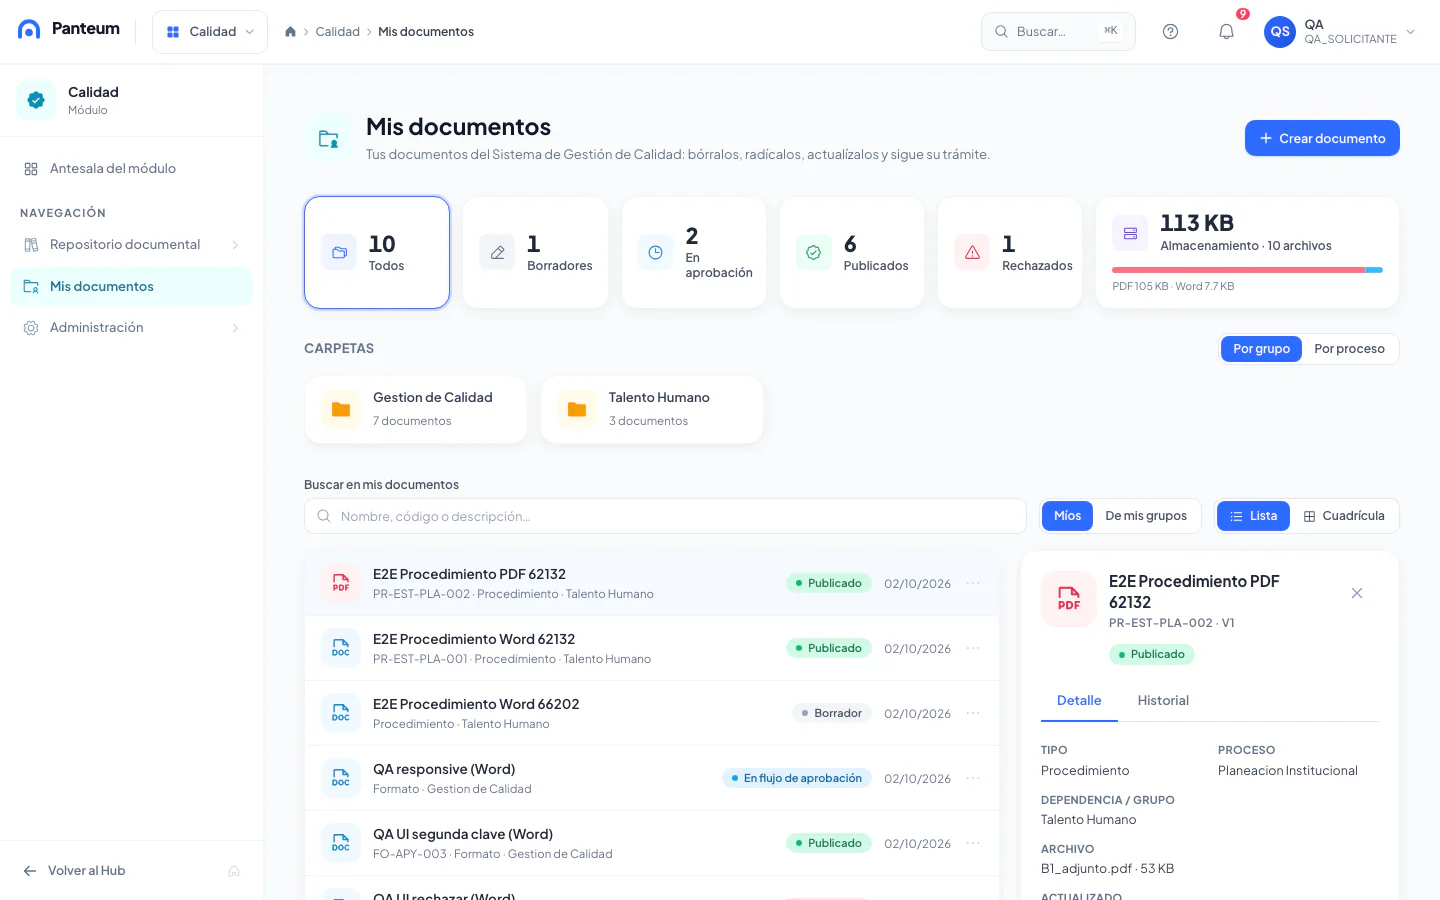The width and height of the screenshot is (1440, 900).
Task: Click the Panteum logo icon
Action: coord(29,29)
